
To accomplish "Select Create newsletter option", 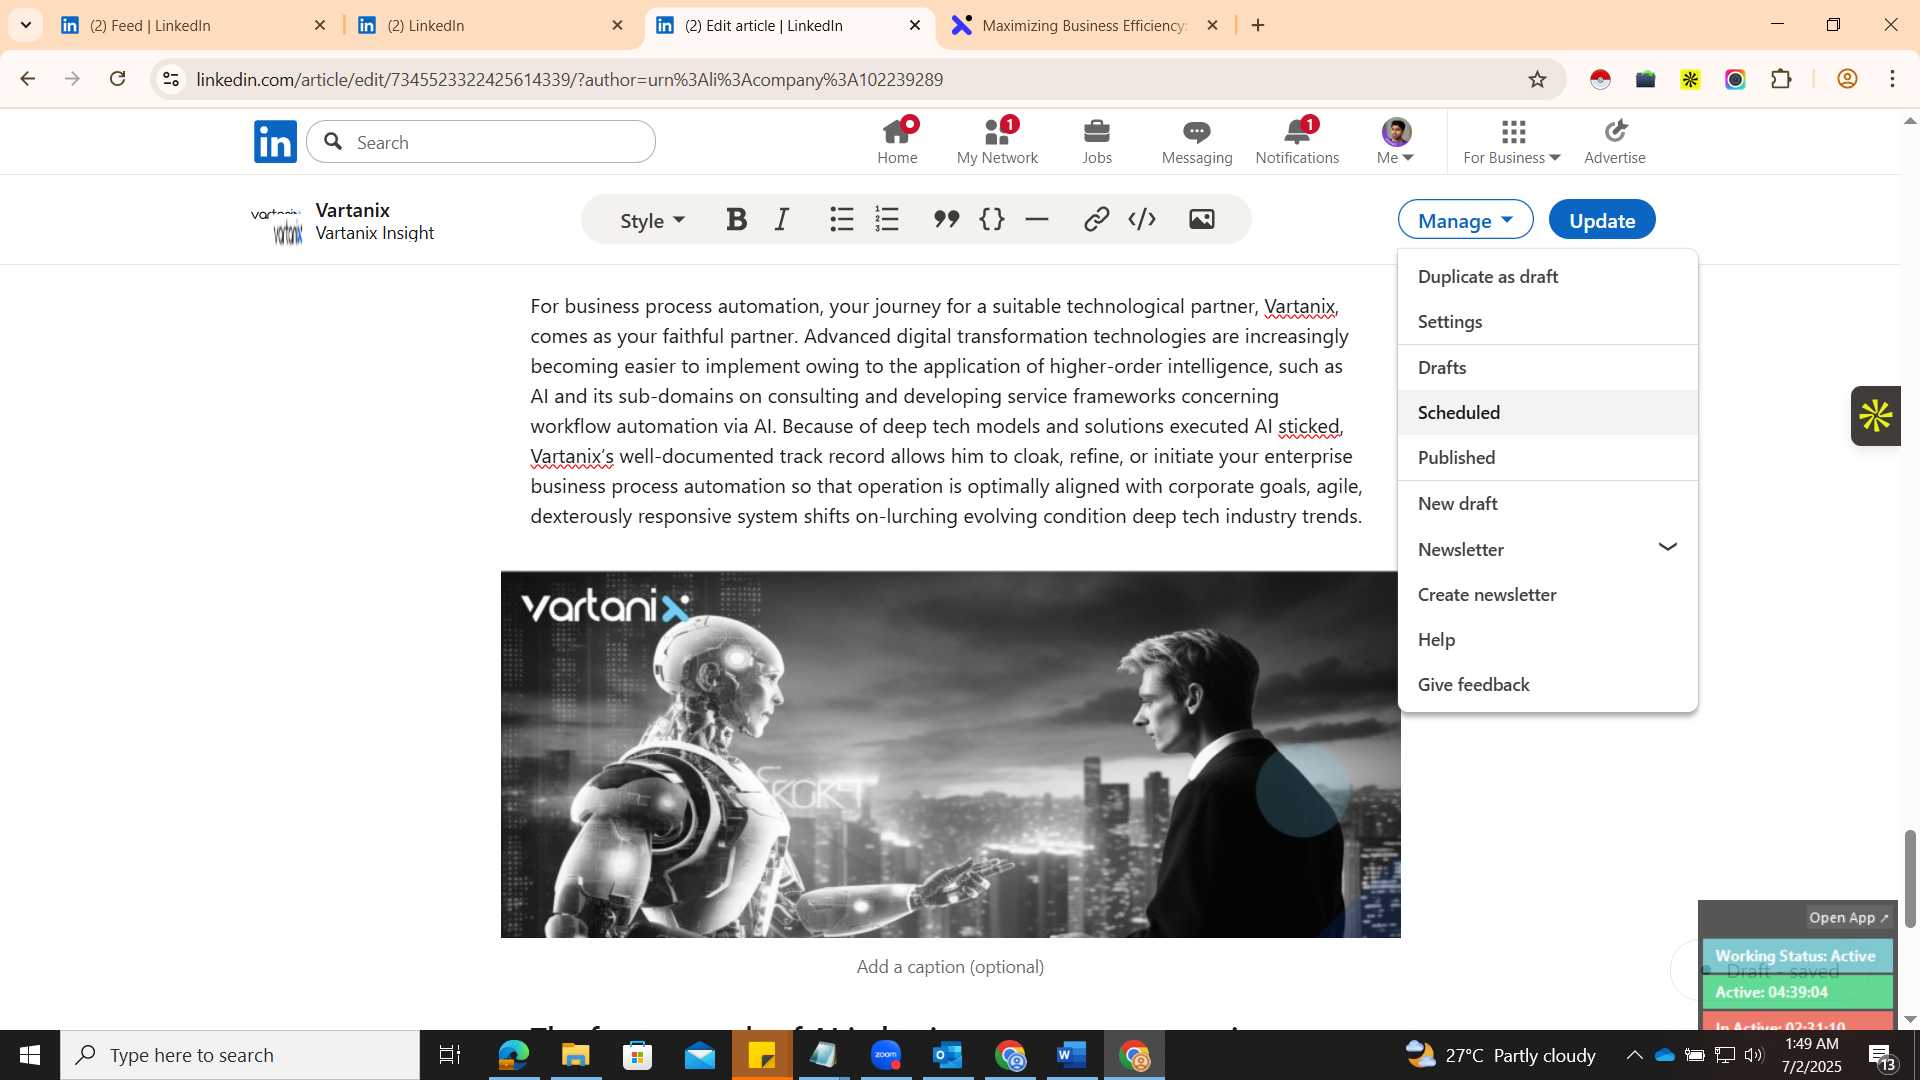I will tap(1547, 595).
